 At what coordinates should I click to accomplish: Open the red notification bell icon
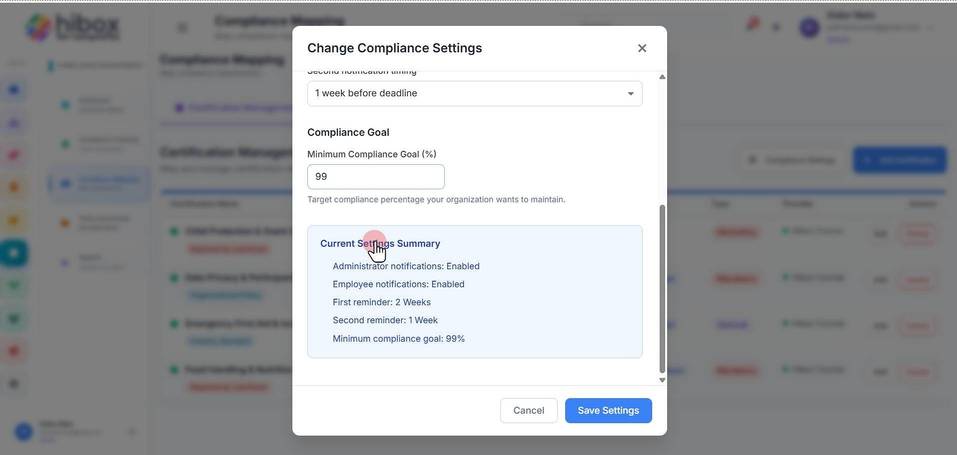(x=752, y=25)
